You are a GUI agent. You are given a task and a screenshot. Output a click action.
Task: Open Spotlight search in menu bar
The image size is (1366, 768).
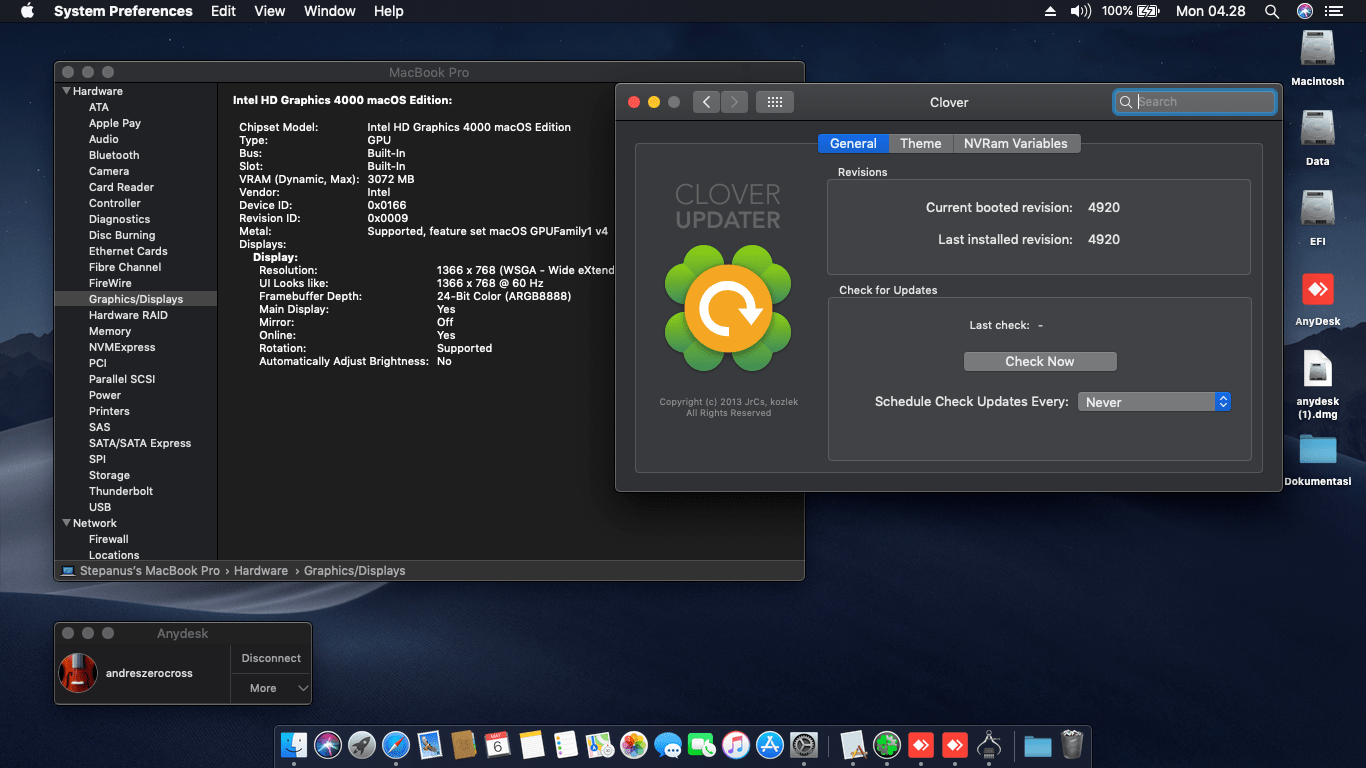[1272, 11]
